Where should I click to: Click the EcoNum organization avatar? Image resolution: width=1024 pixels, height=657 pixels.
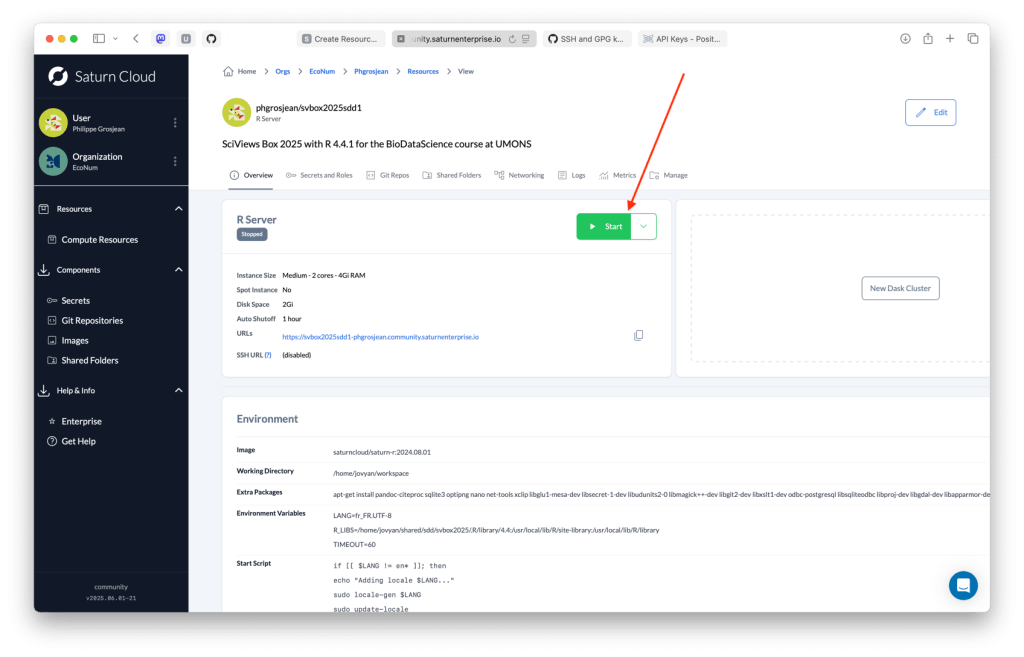point(54,161)
